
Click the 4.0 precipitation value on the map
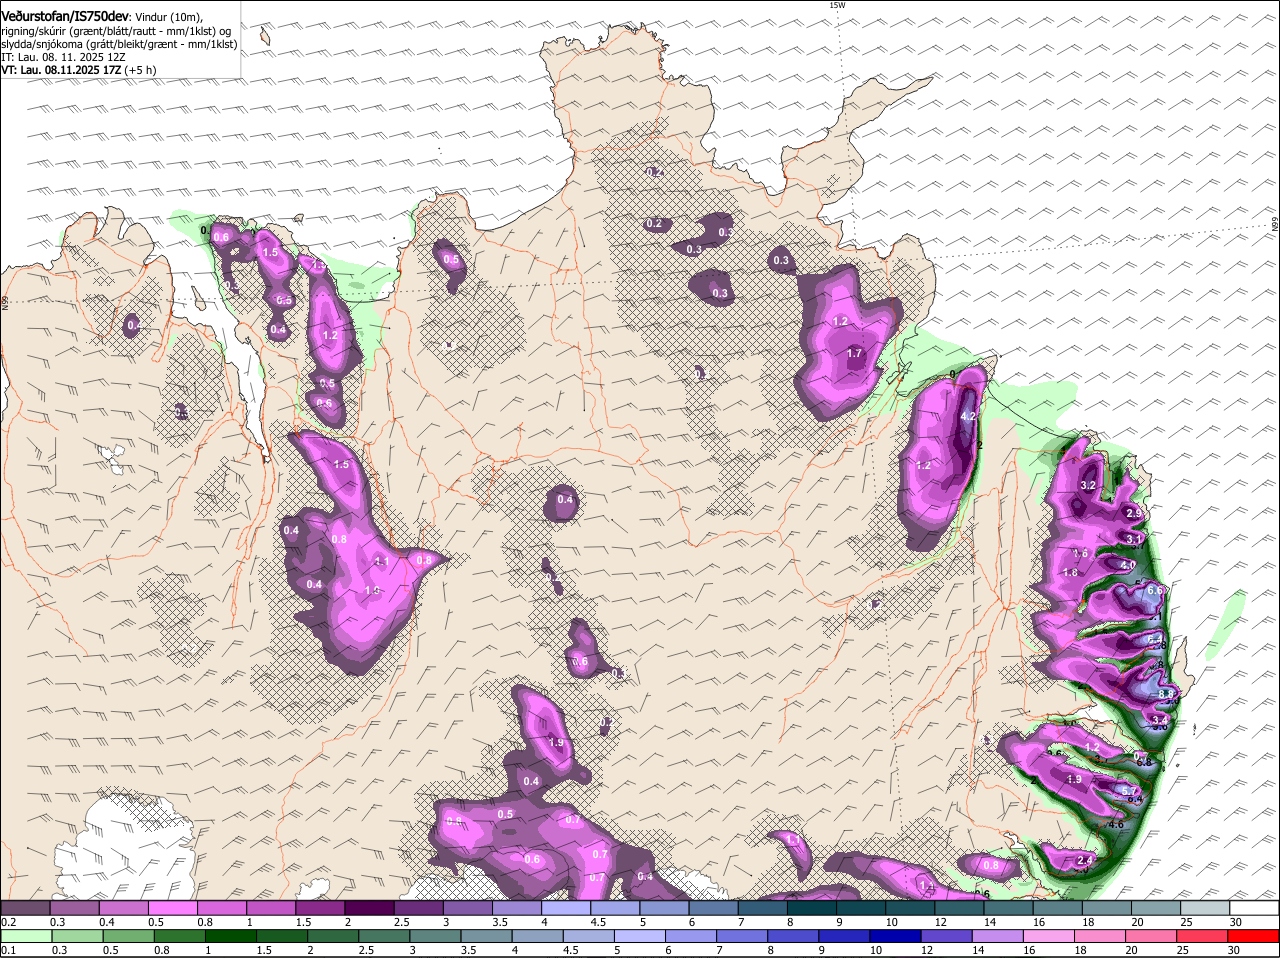[1128, 565]
